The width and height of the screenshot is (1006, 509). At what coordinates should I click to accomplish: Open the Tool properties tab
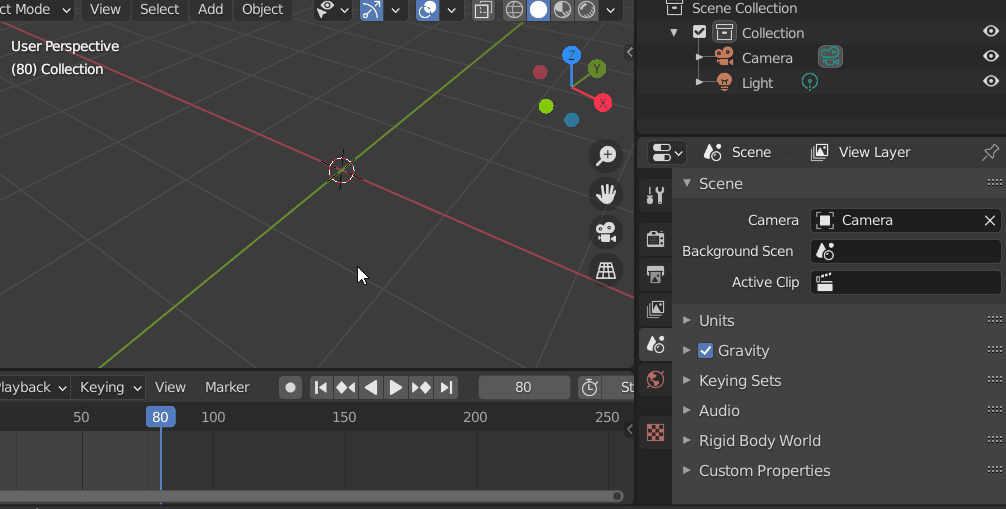point(655,195)
